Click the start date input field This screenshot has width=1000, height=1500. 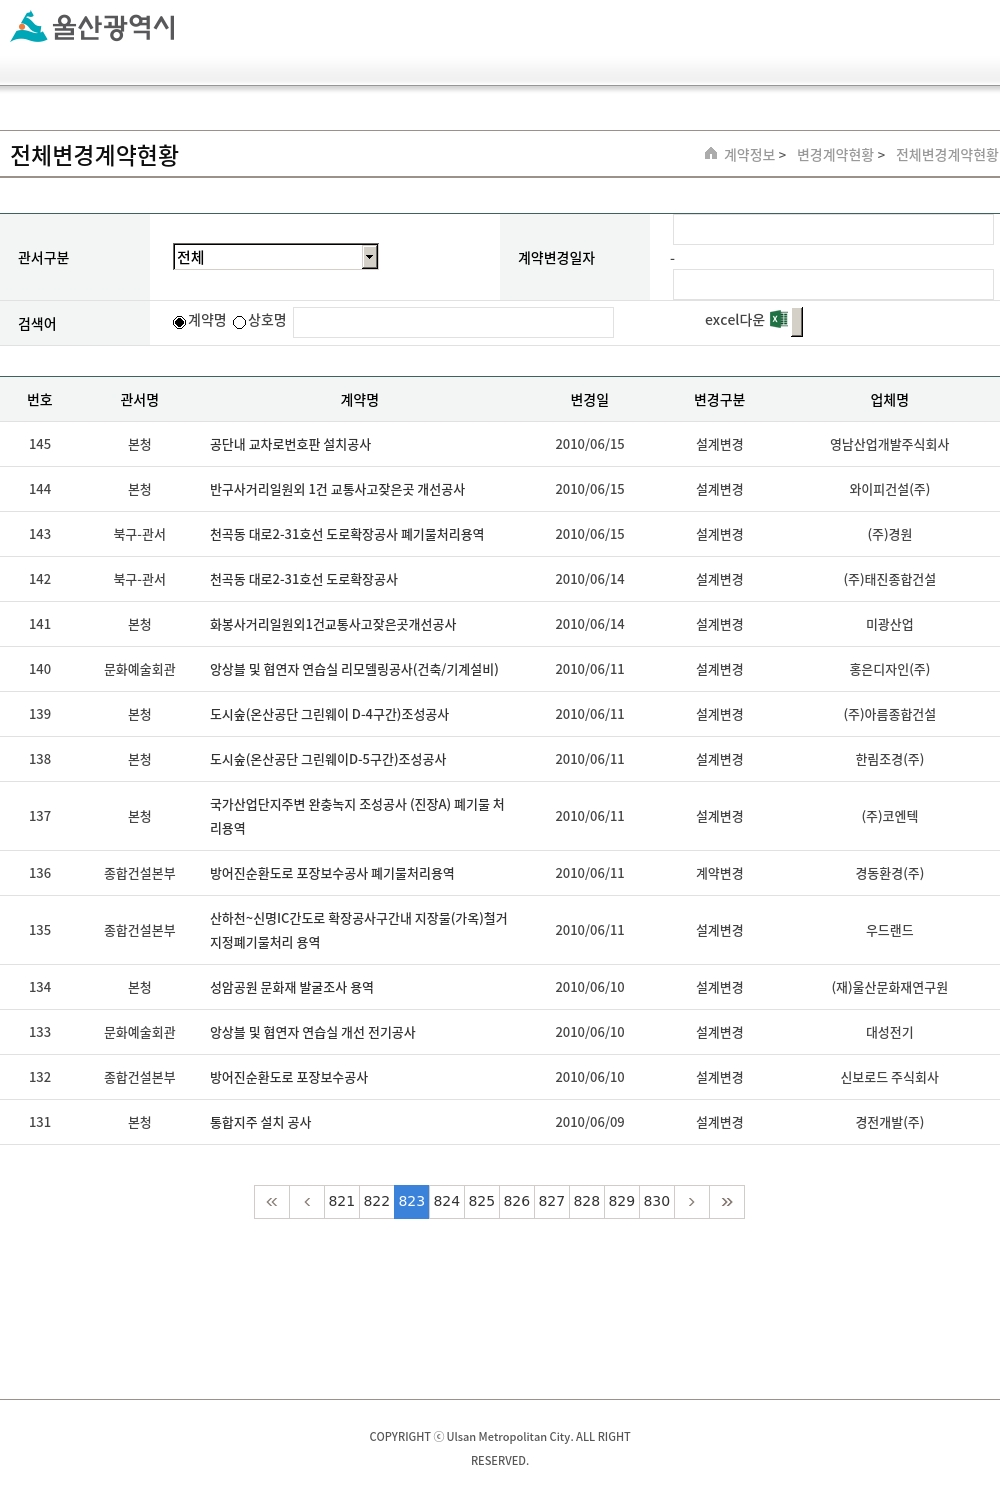click(x=832, y=230)
